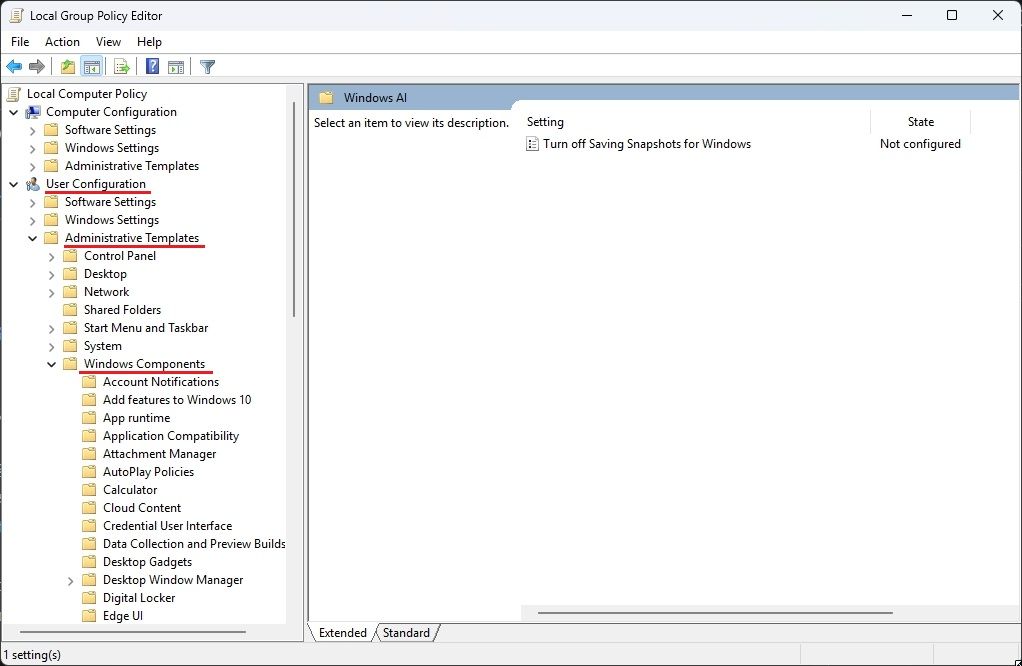Screen dimensions: 1022x666
Task: Click the Back navigation arrow
Action: pos(13,66)
